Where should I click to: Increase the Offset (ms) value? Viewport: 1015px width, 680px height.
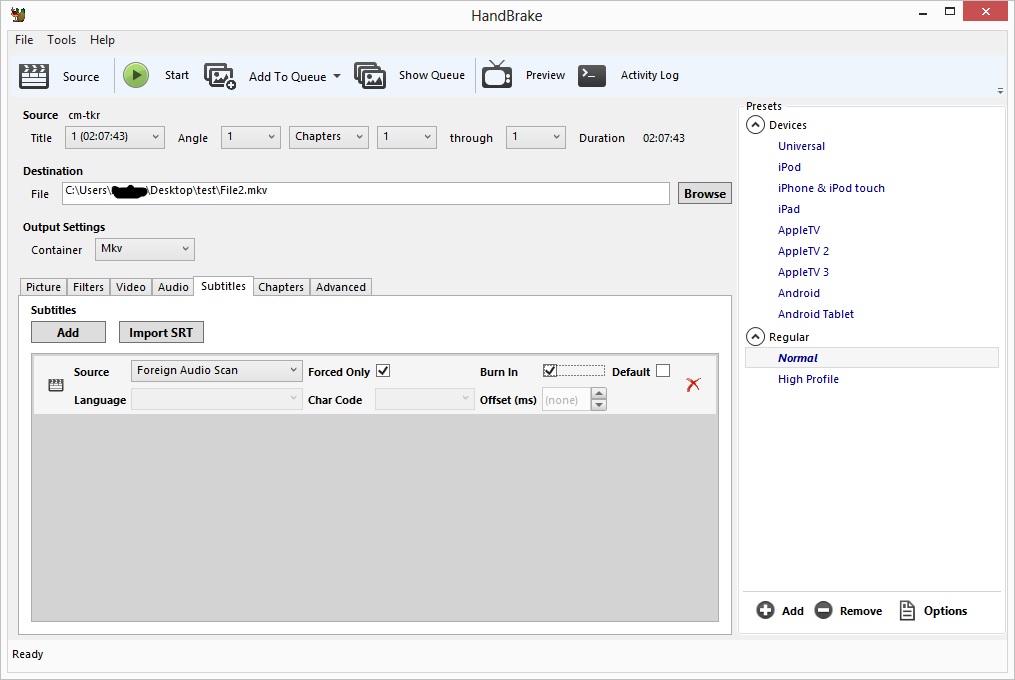click(599, 394)
